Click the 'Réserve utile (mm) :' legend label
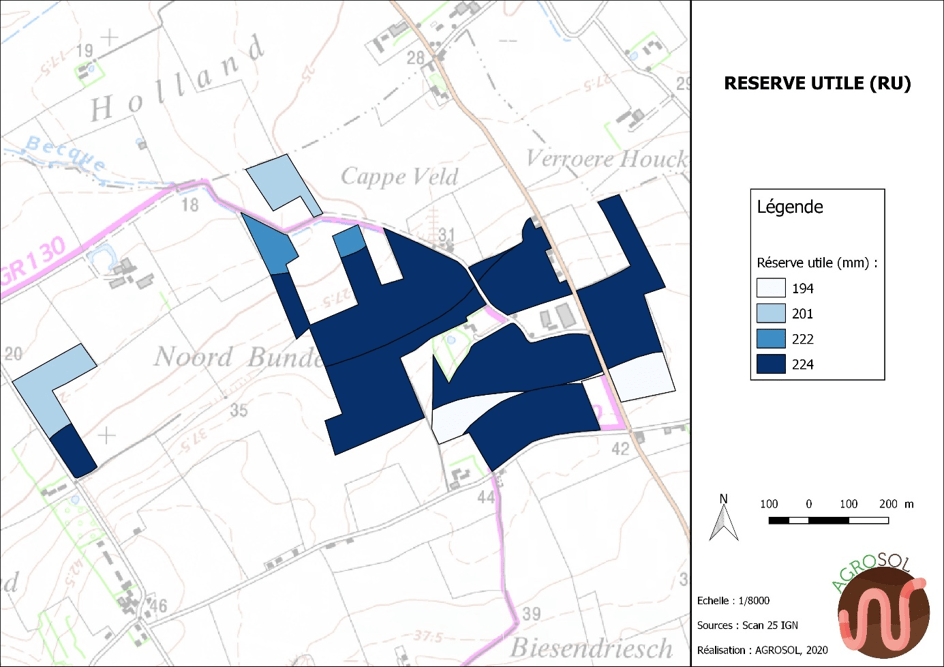944x667 pixels. [817, 262]
